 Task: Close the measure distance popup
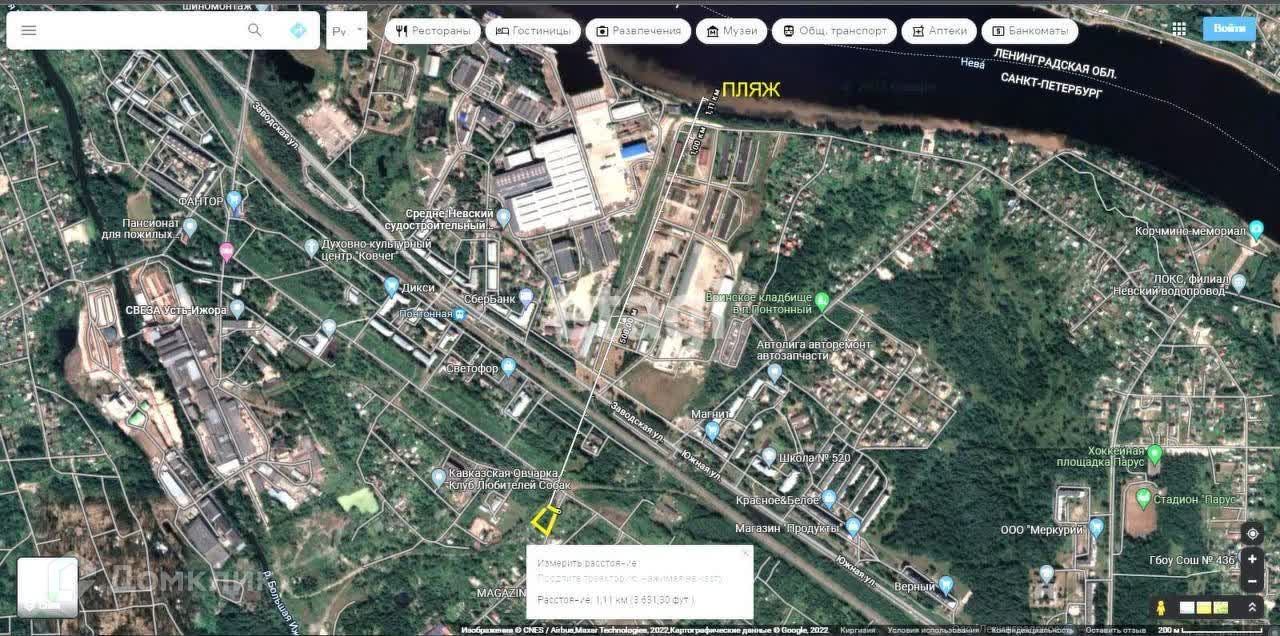point(745,552)
